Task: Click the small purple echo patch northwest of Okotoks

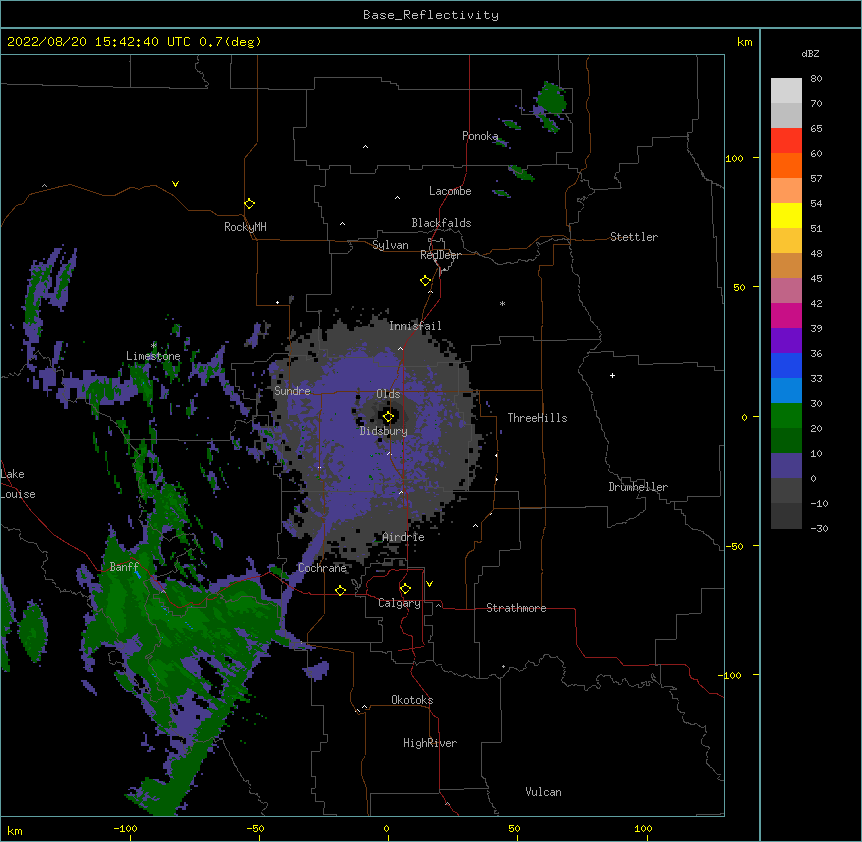Action: coord(316,671)
